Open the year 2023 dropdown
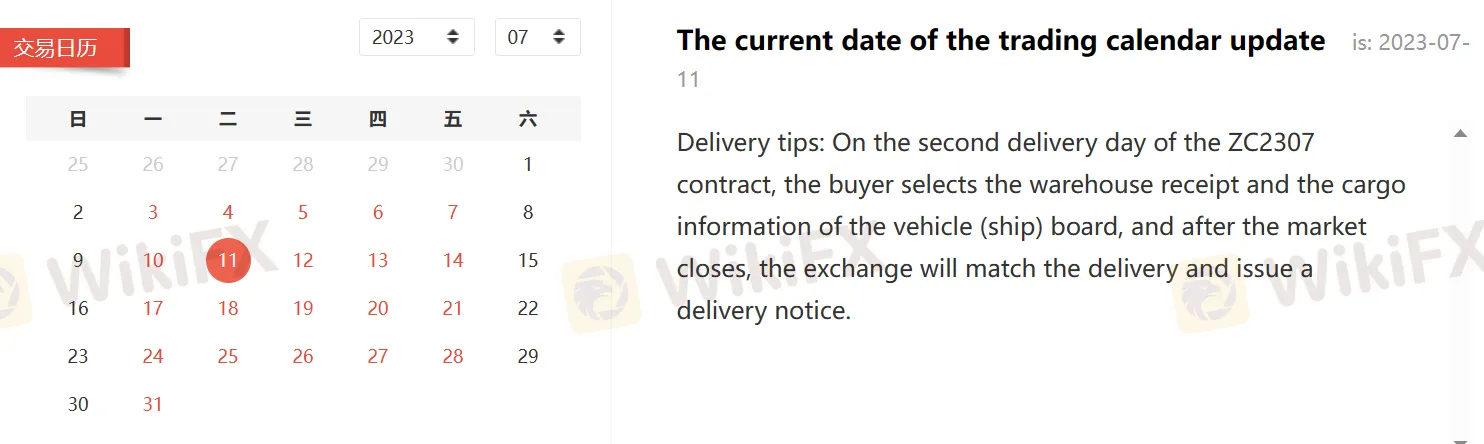Screen dimensions: 1484x444 (416, 38)
